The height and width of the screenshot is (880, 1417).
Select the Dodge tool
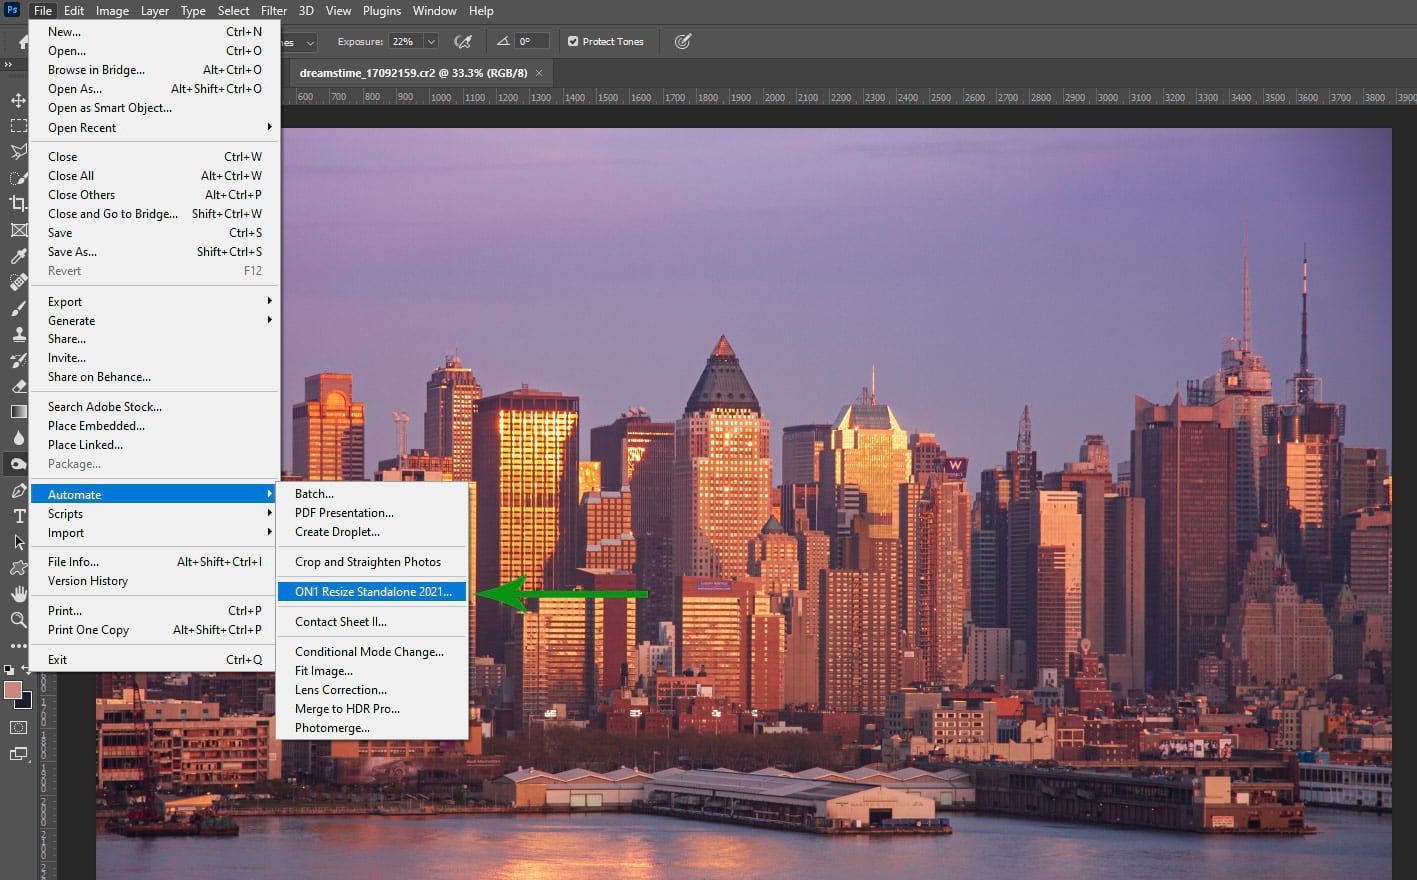[18, 464]
